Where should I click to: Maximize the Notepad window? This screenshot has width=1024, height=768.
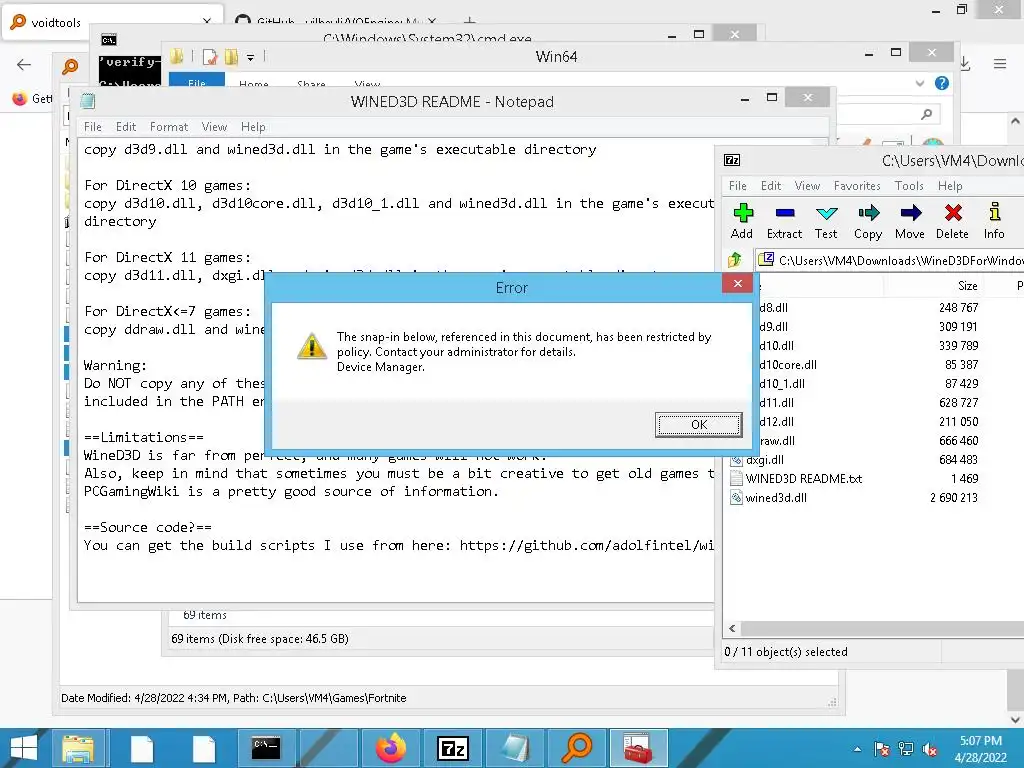tap(772, 97)
